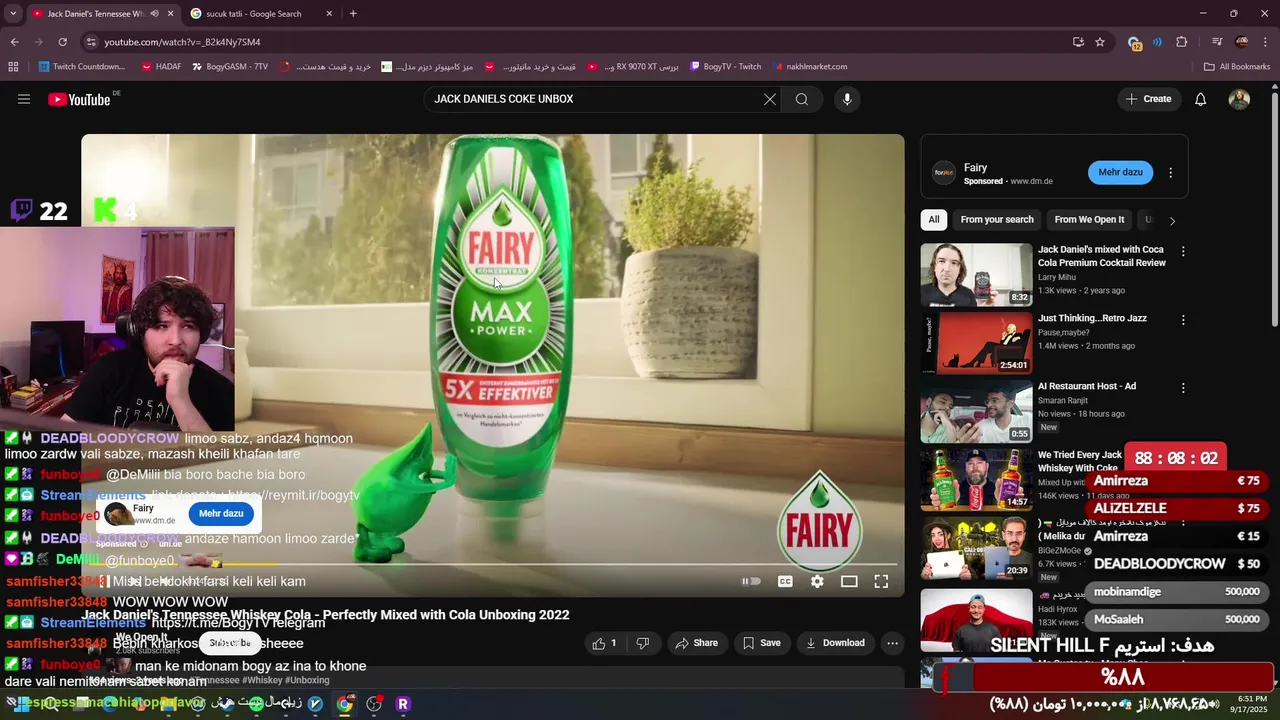The height and width of the screenshot is (720, 1280).
Task: Enter fullscreen in the video player
Action: click(x=881, y=581)
